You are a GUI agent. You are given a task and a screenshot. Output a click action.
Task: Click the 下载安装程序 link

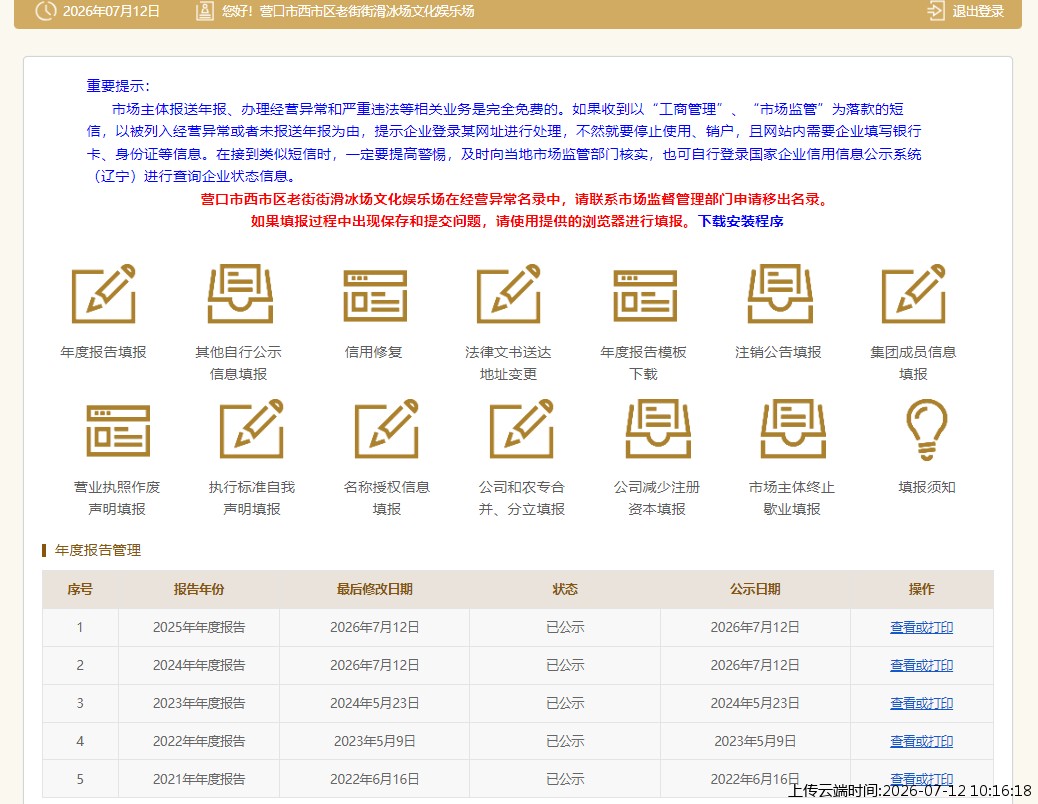[x=741, y=221]
